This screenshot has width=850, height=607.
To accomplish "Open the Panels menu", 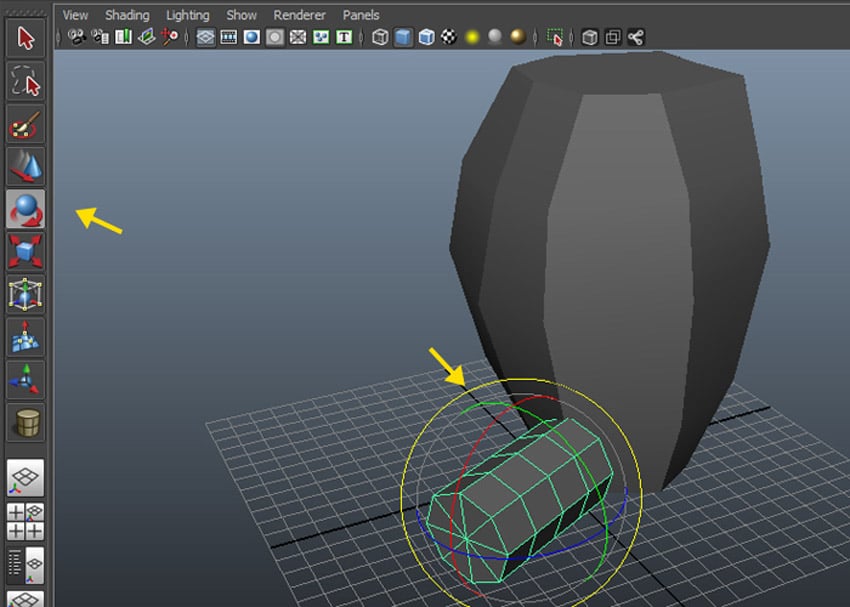I will tap(360, 14).
